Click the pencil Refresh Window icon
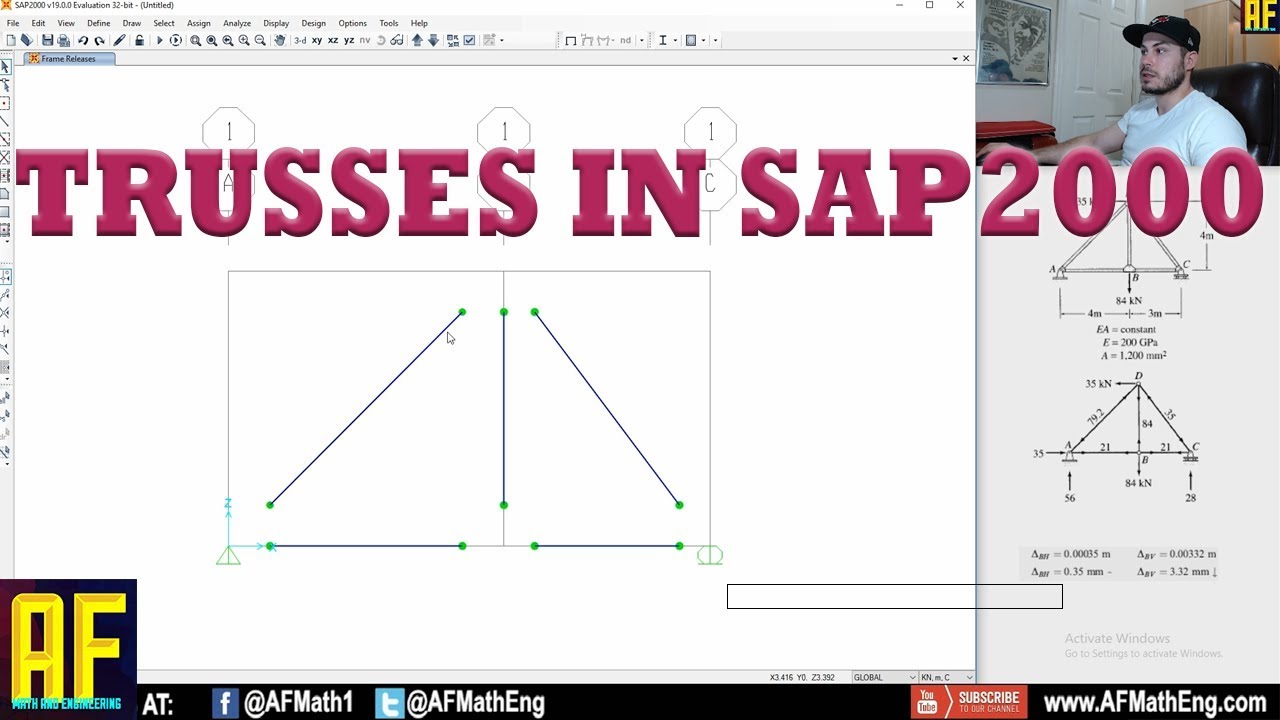The image size is (1280, 720). [119, 40]
